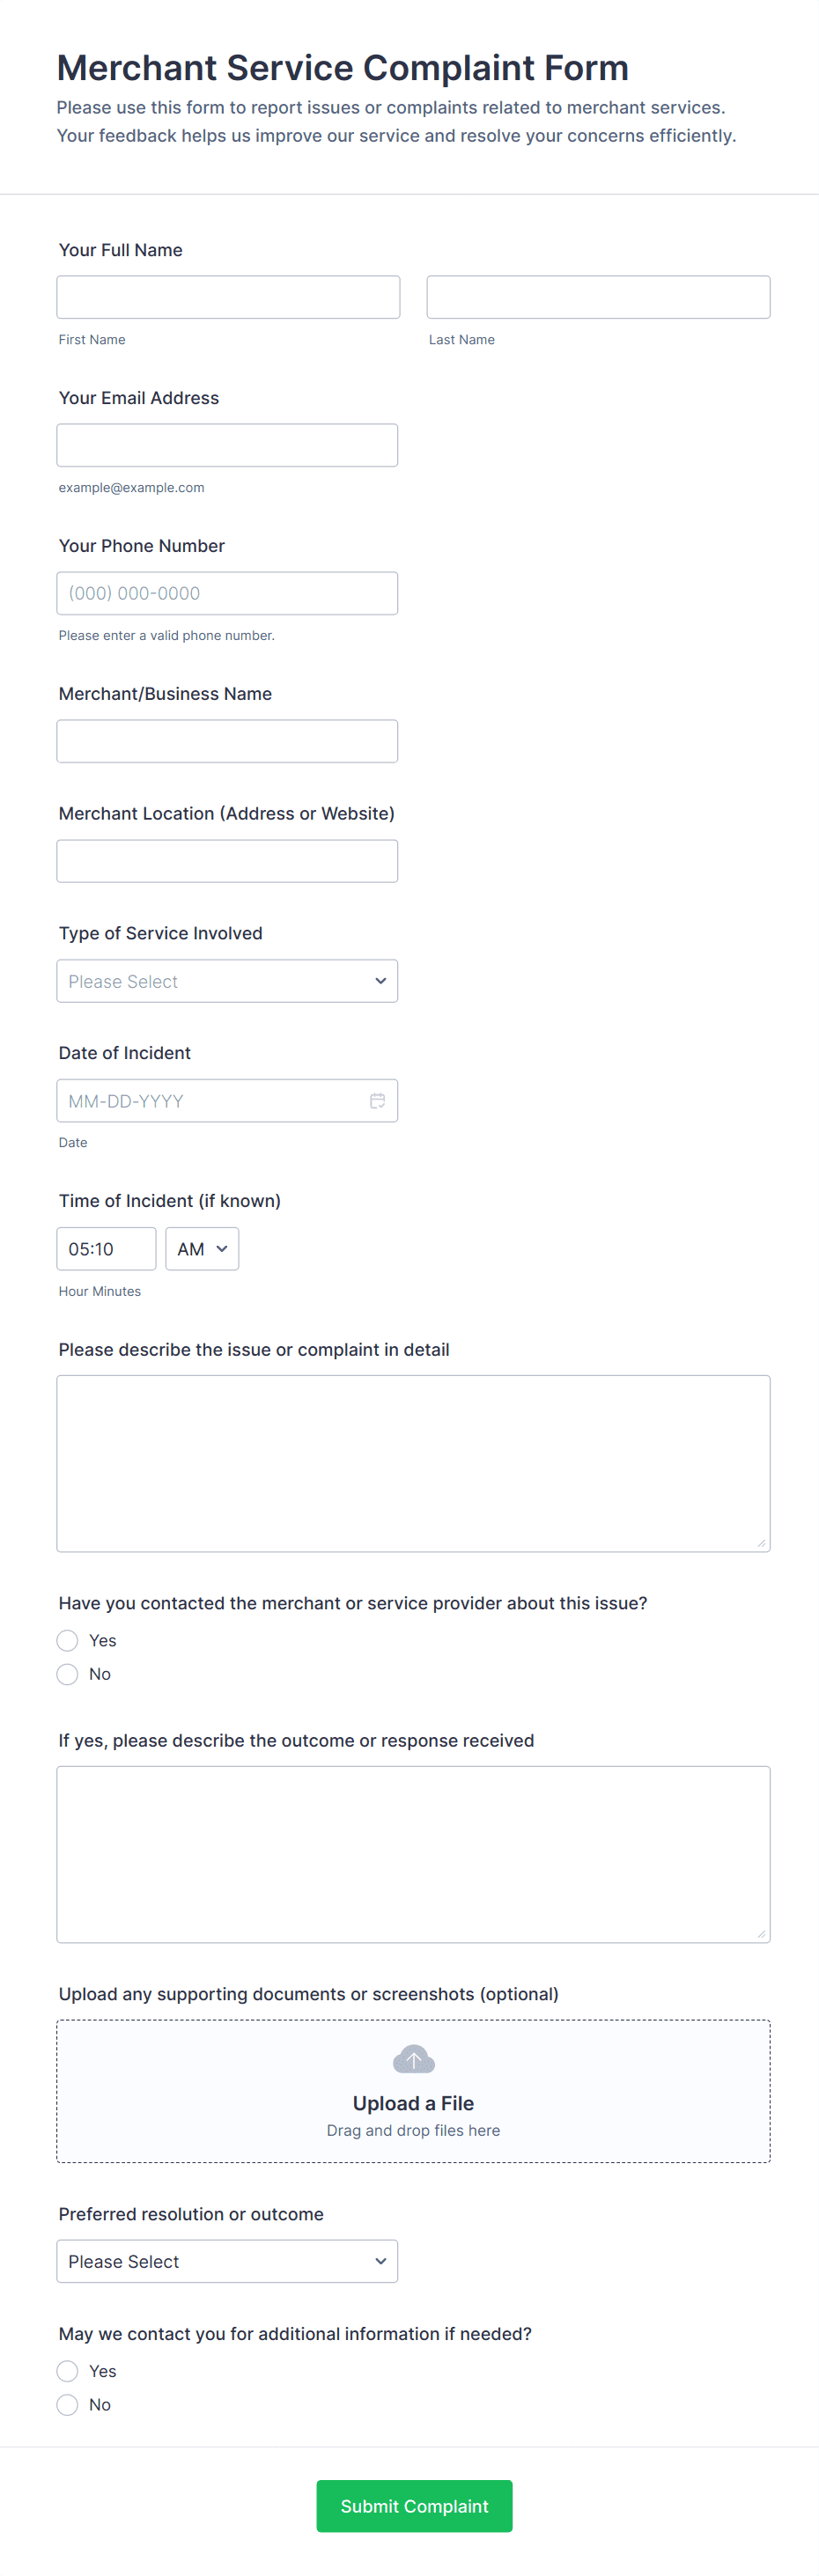Select No for contacted the merchant
The height and width of the screenshot is (2576, 819).
coord(68,1675)
